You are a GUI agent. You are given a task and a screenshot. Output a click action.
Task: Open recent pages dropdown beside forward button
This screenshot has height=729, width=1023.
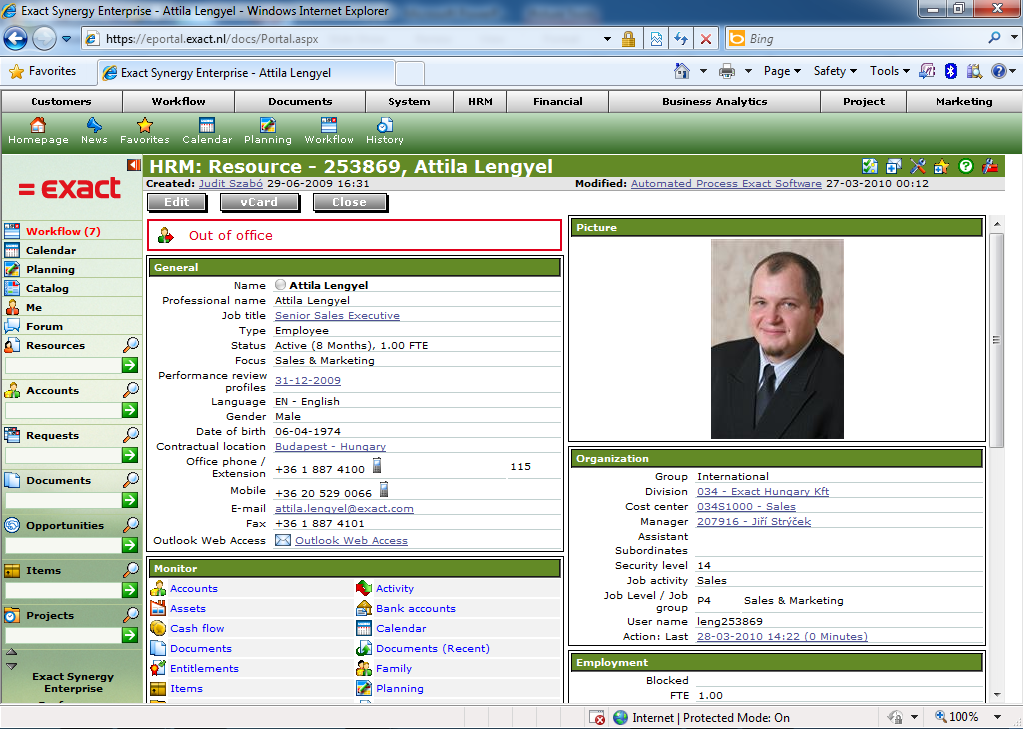(x=67, y=39)
